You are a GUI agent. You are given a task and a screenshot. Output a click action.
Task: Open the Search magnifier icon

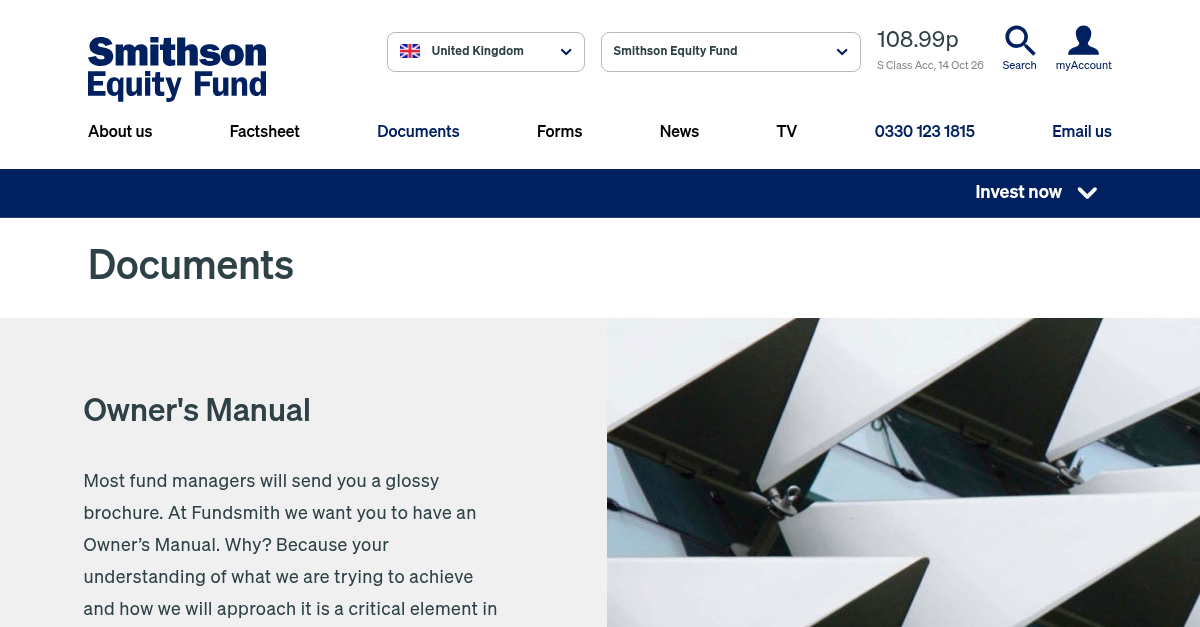1019,41
